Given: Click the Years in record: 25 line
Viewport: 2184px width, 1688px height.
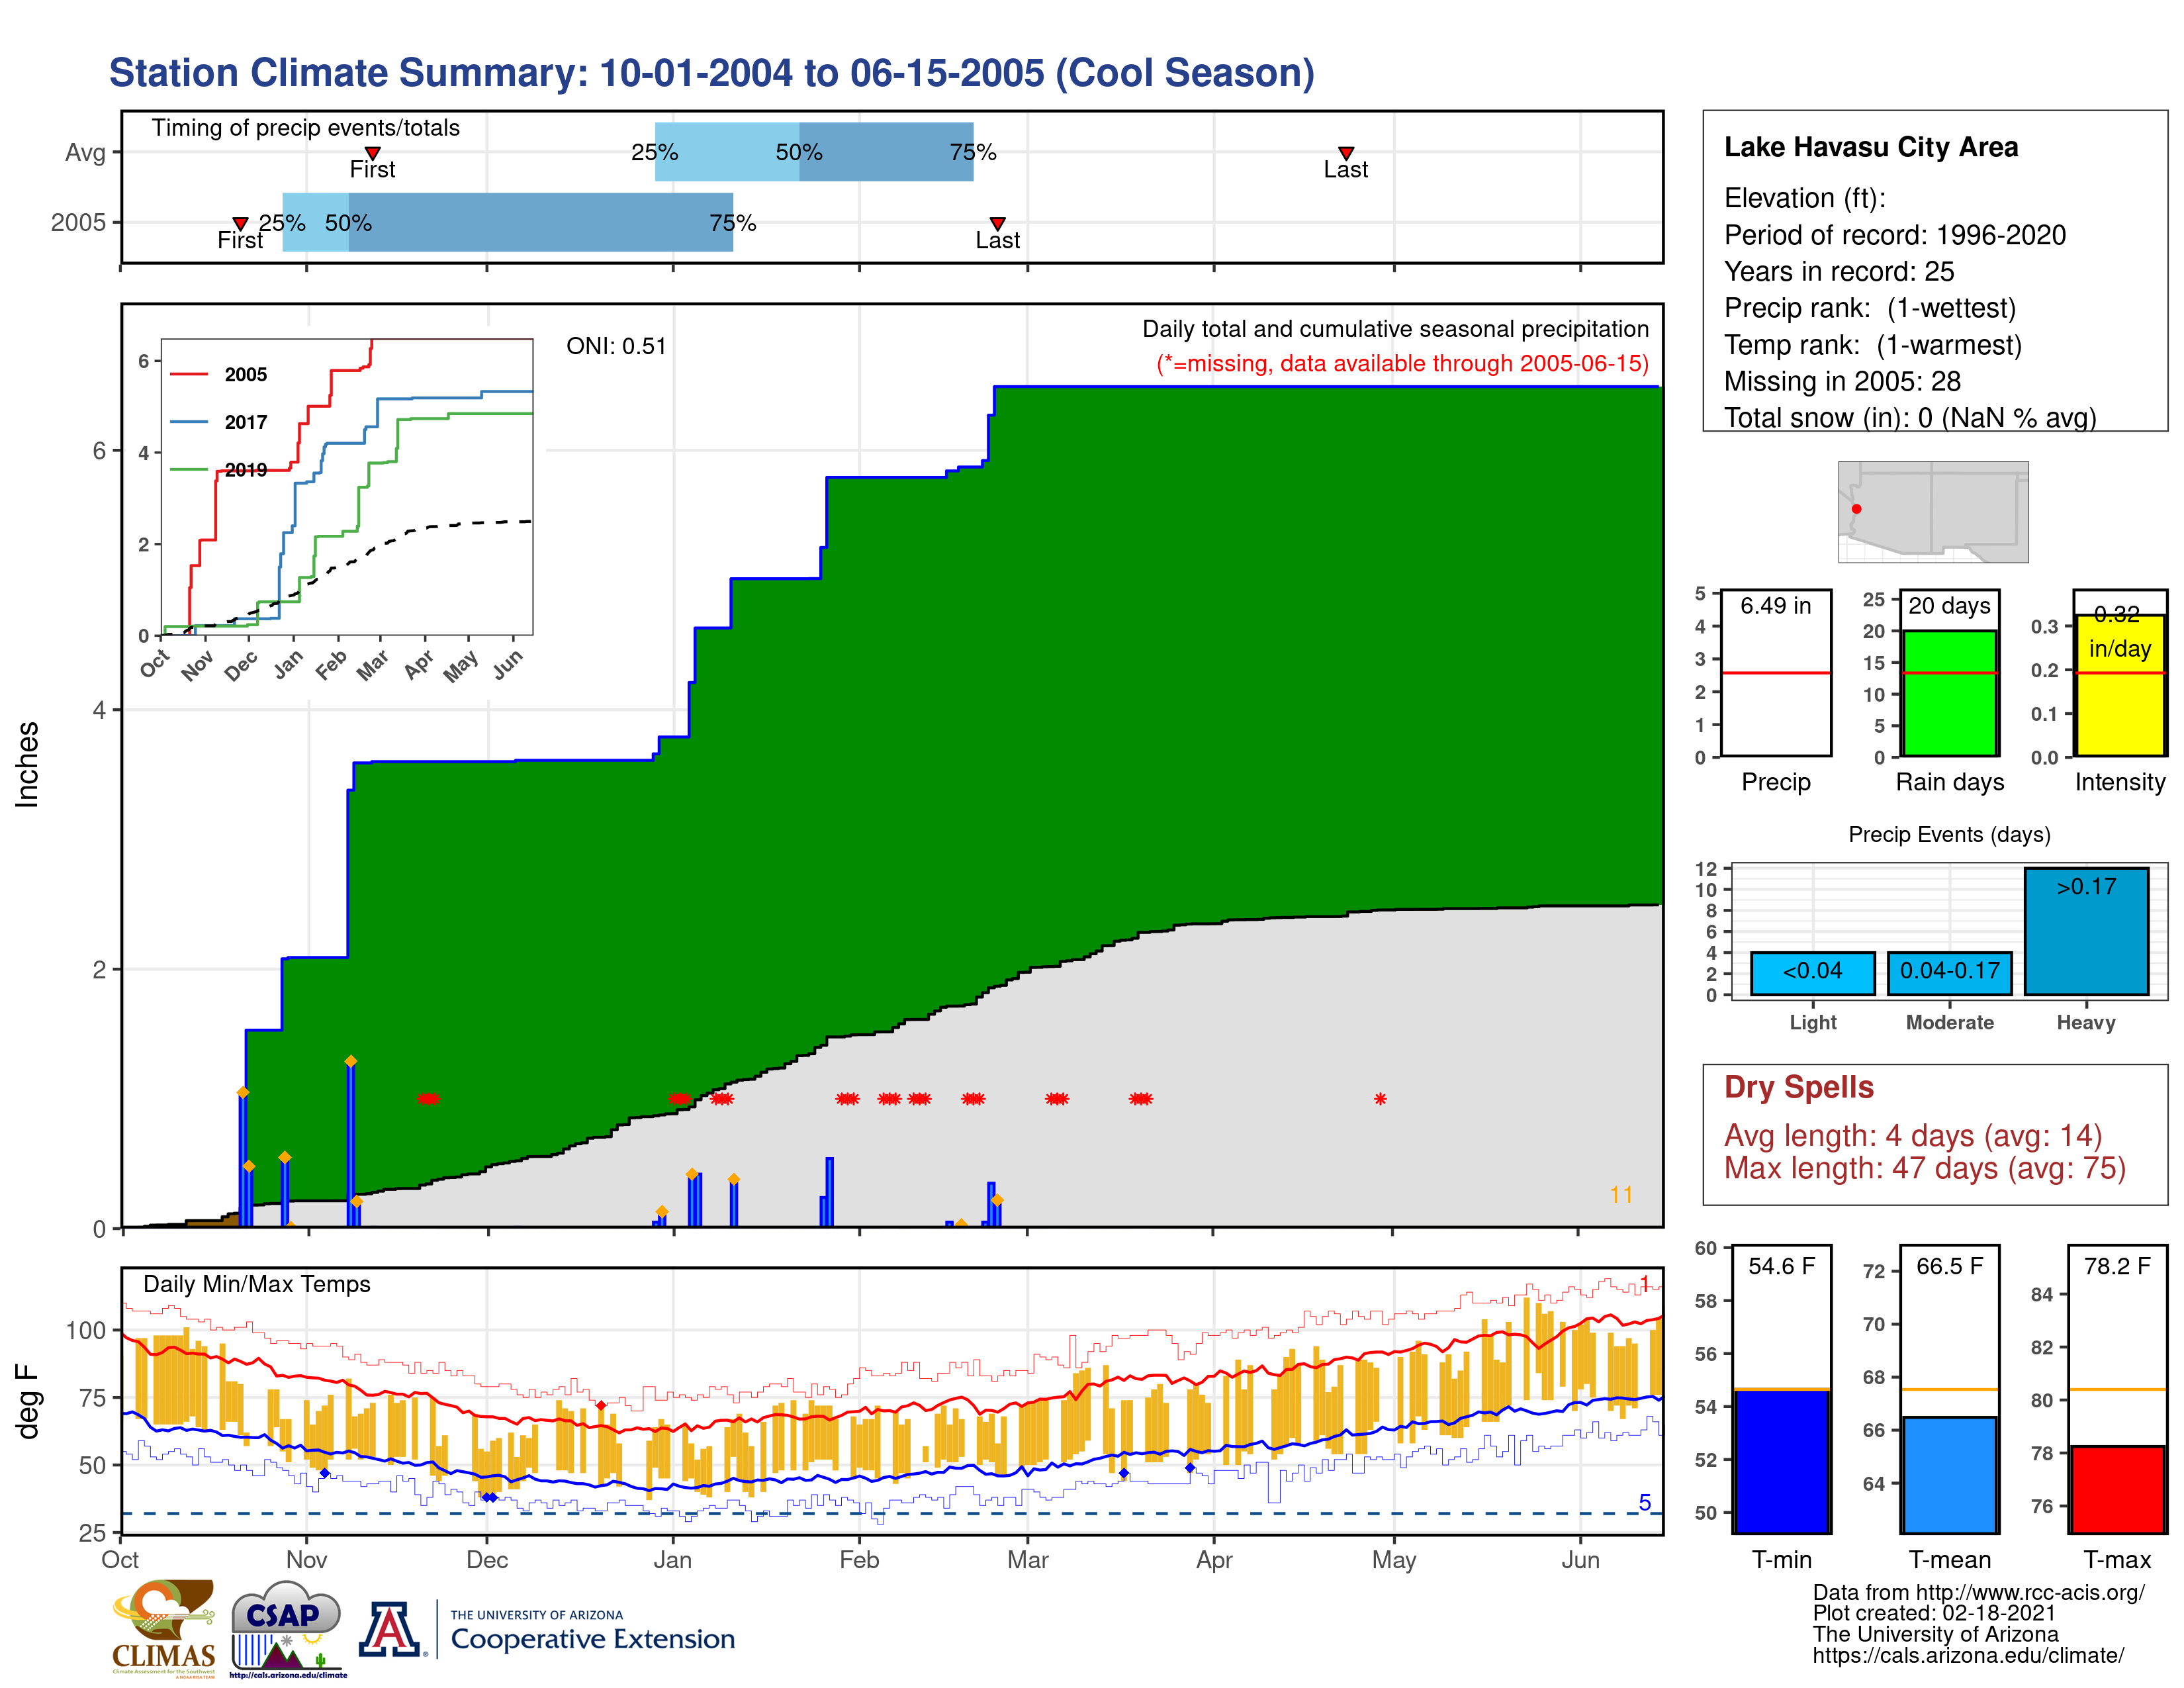Looking at the screenshot, I should pos(1838,271).
